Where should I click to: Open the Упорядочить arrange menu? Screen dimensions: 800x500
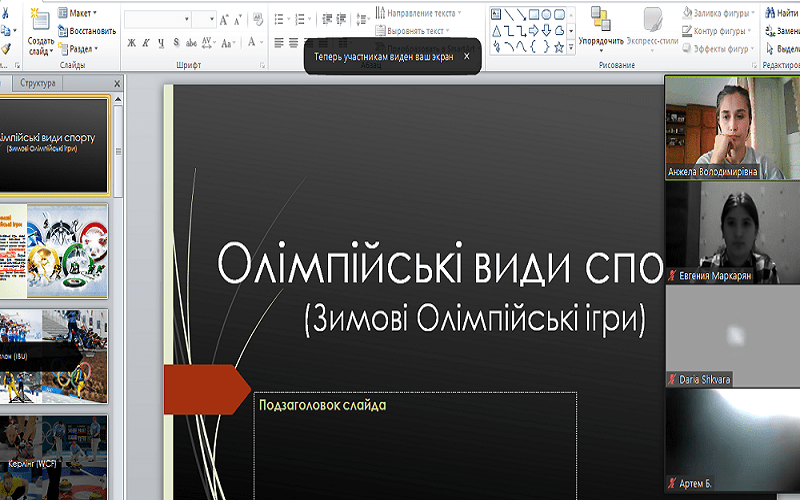[600, 27]
